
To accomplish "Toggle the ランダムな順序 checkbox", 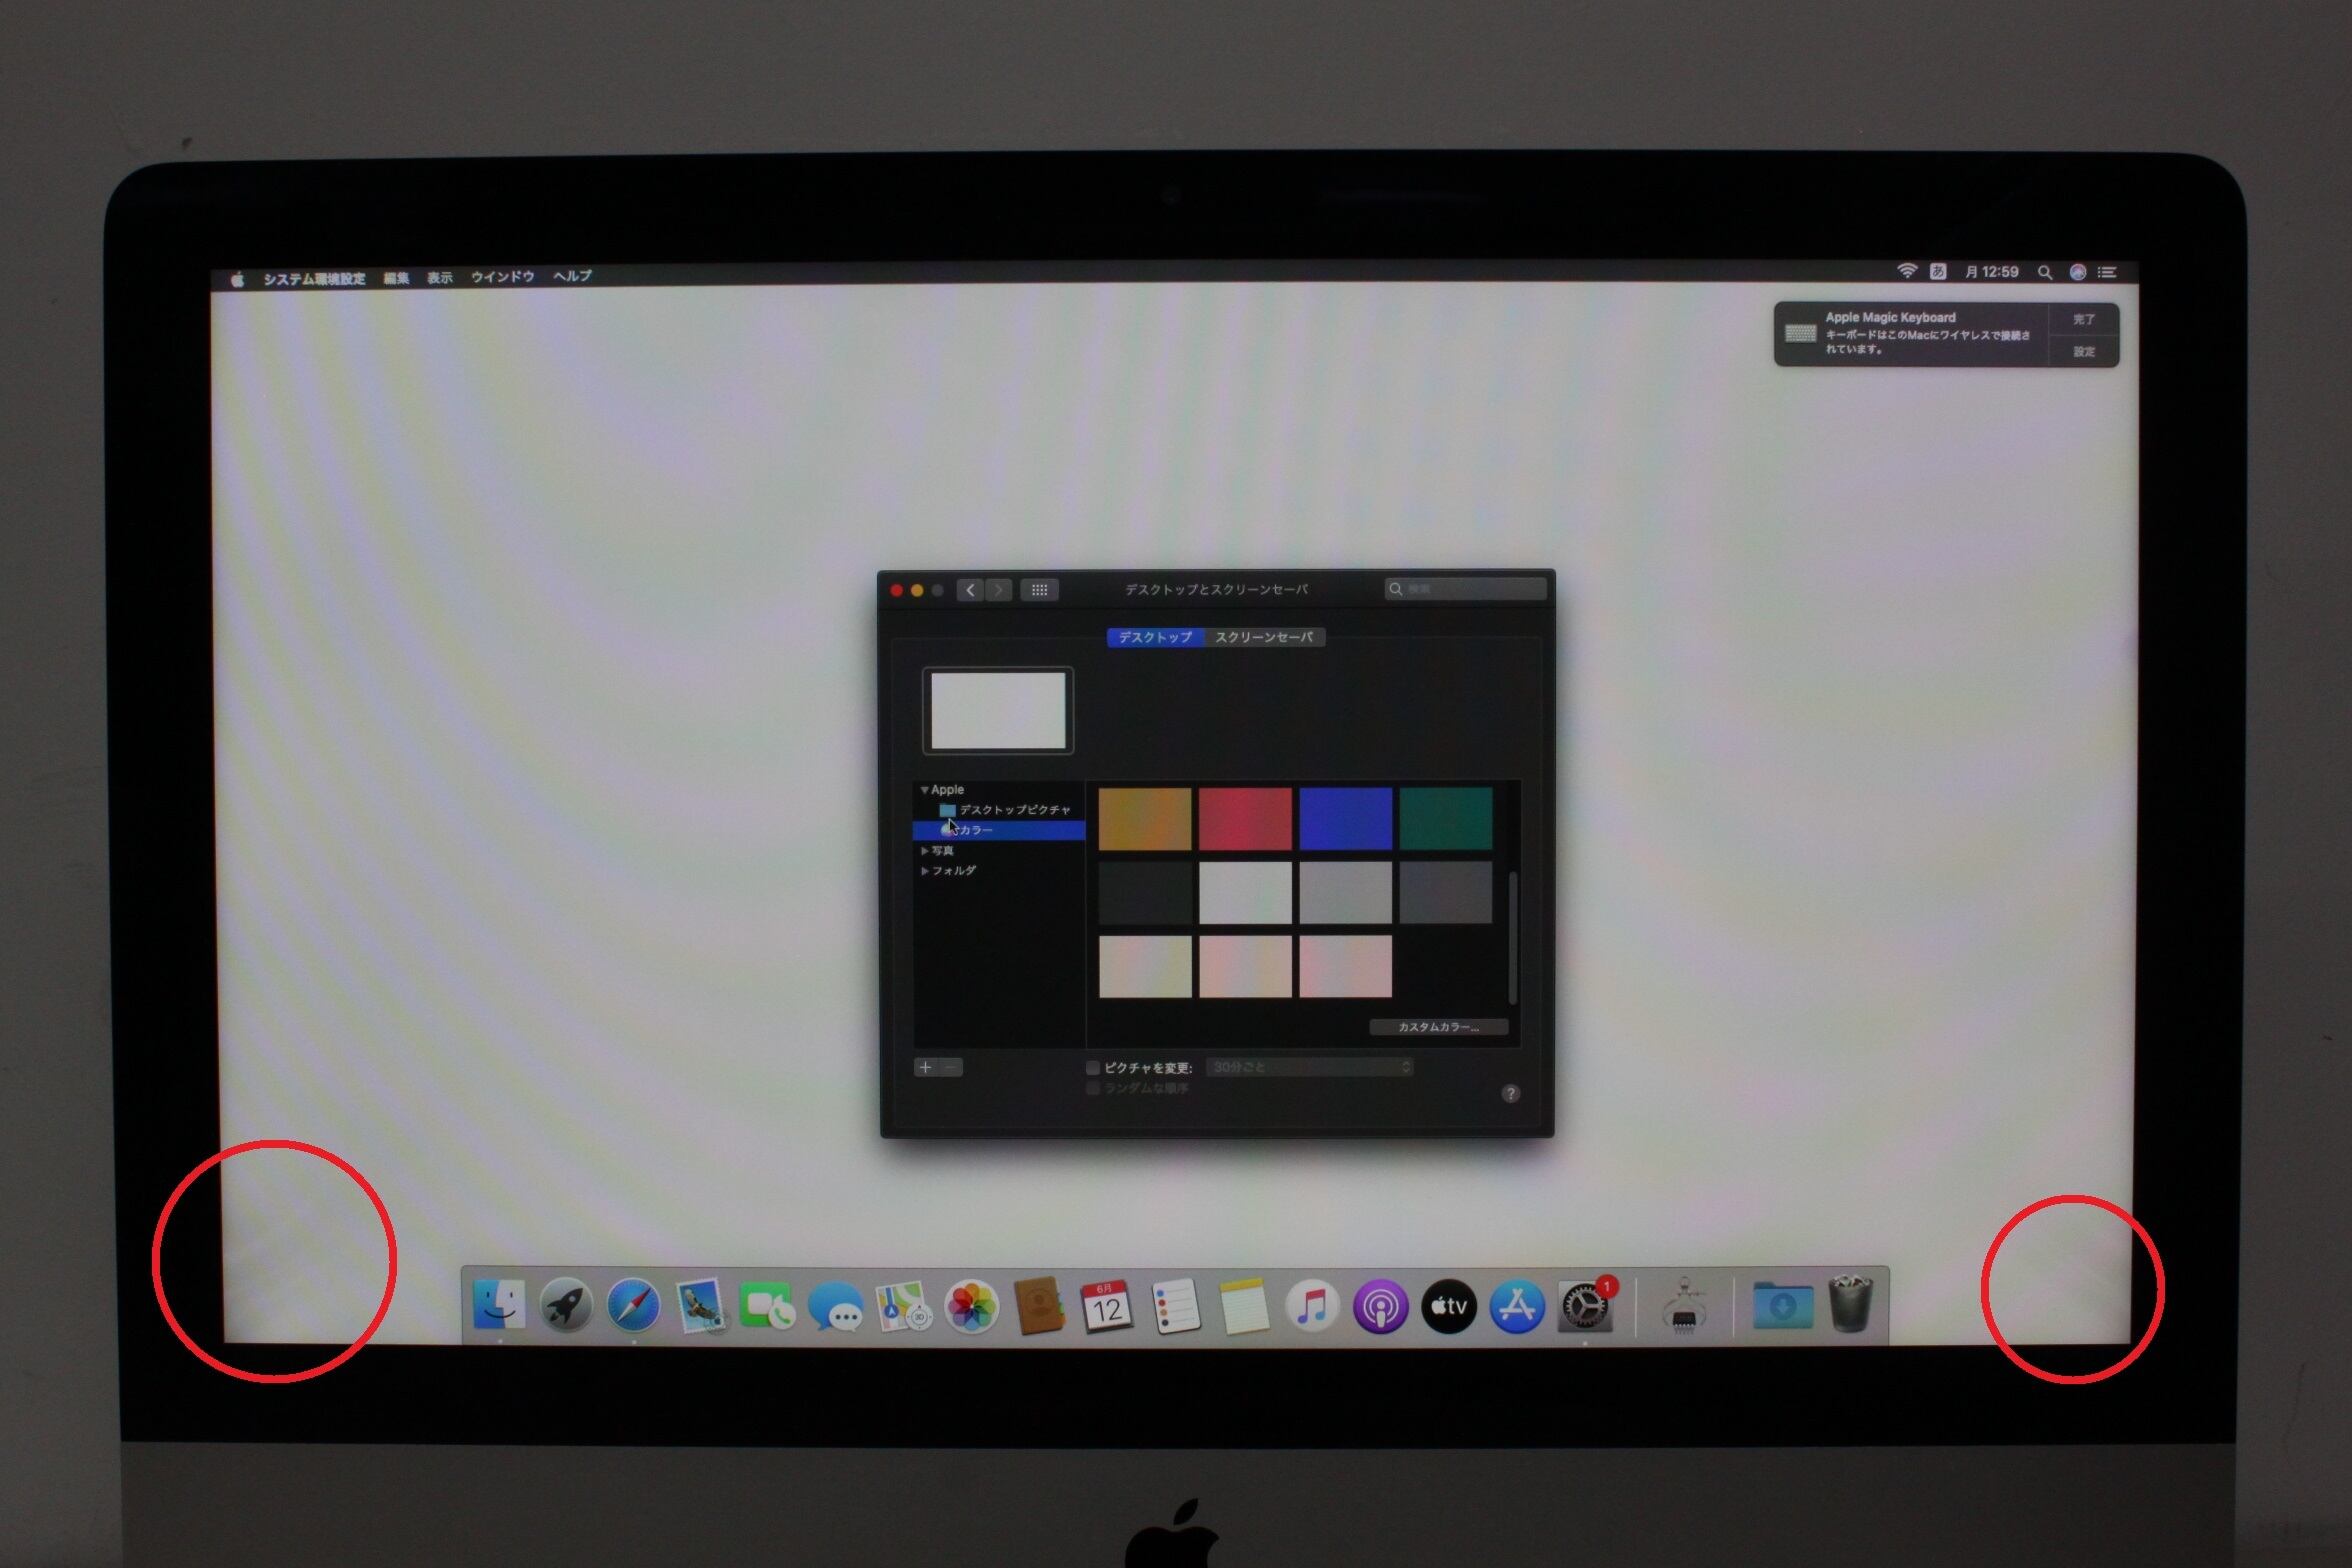I will tap(1093, 1088).
